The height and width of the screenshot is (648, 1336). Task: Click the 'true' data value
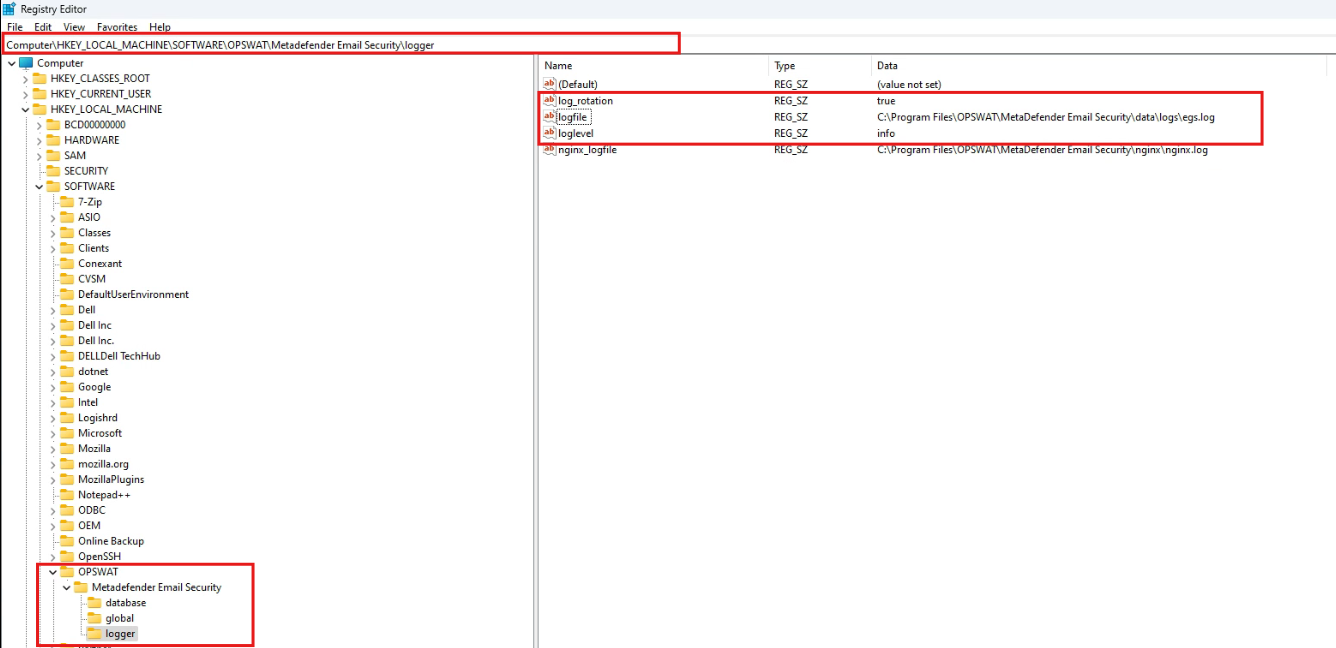tap(886, 101)
